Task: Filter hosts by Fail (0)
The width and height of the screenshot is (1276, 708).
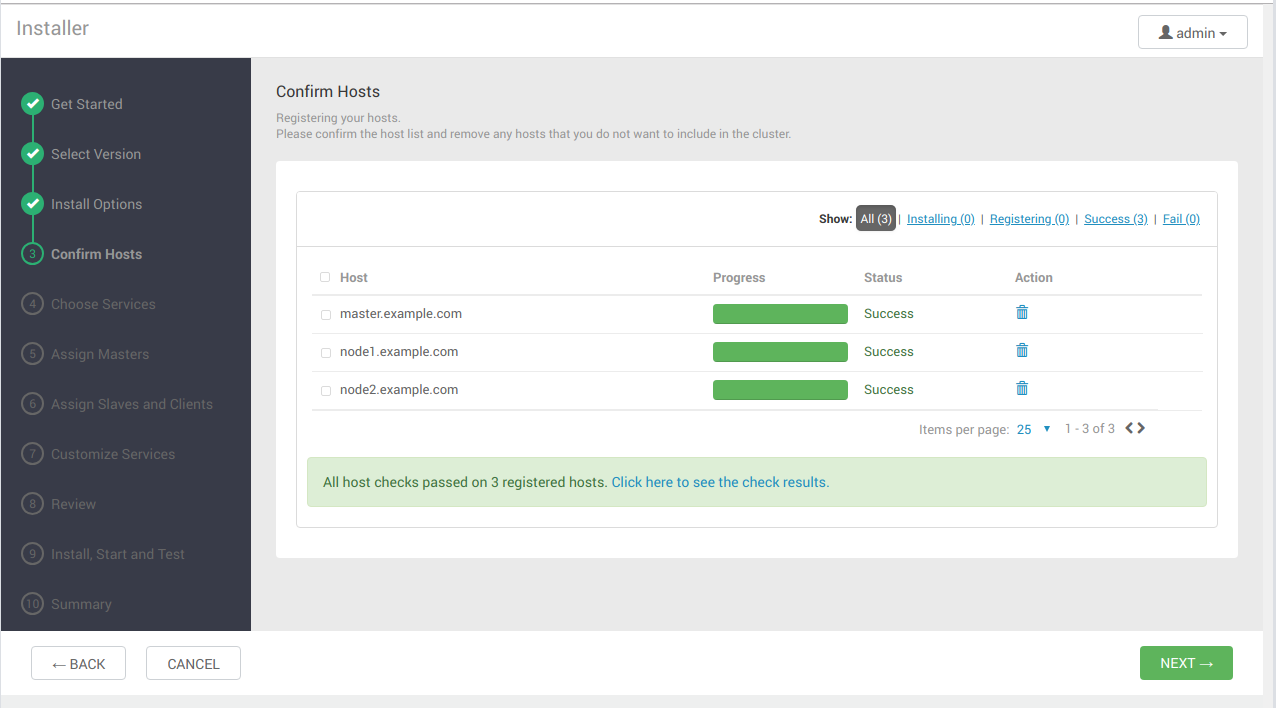Action: [1181, 219]
